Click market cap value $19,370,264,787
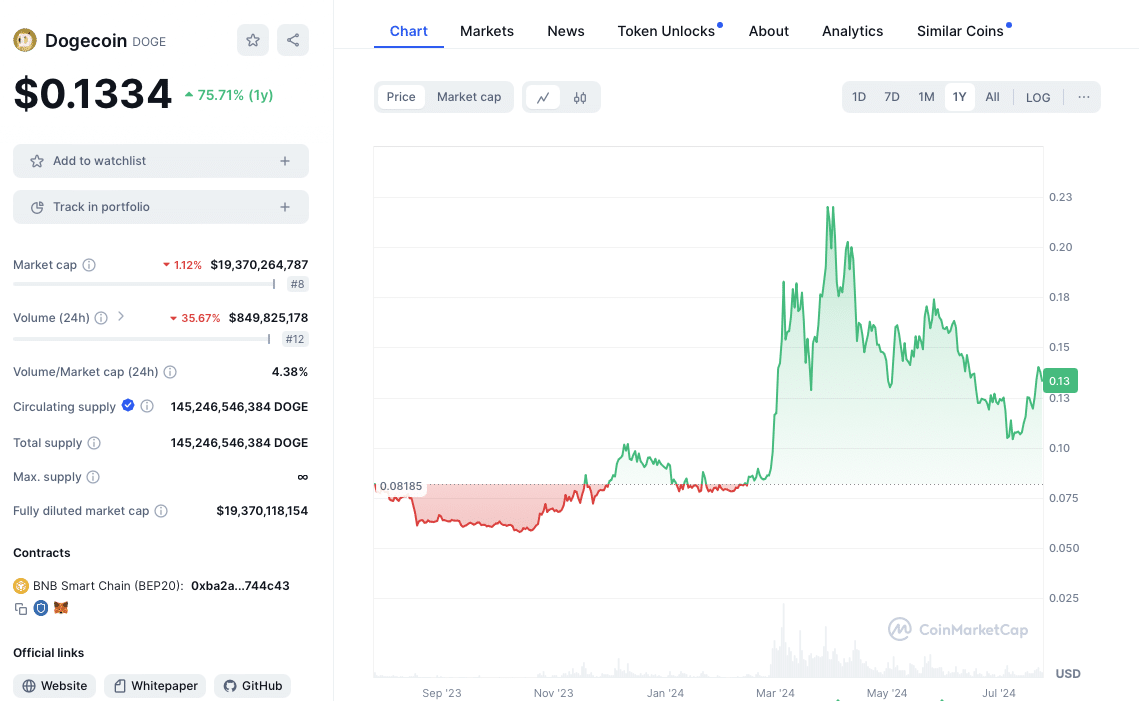This screenshot has width=1139, height=701. coord(259,265)
